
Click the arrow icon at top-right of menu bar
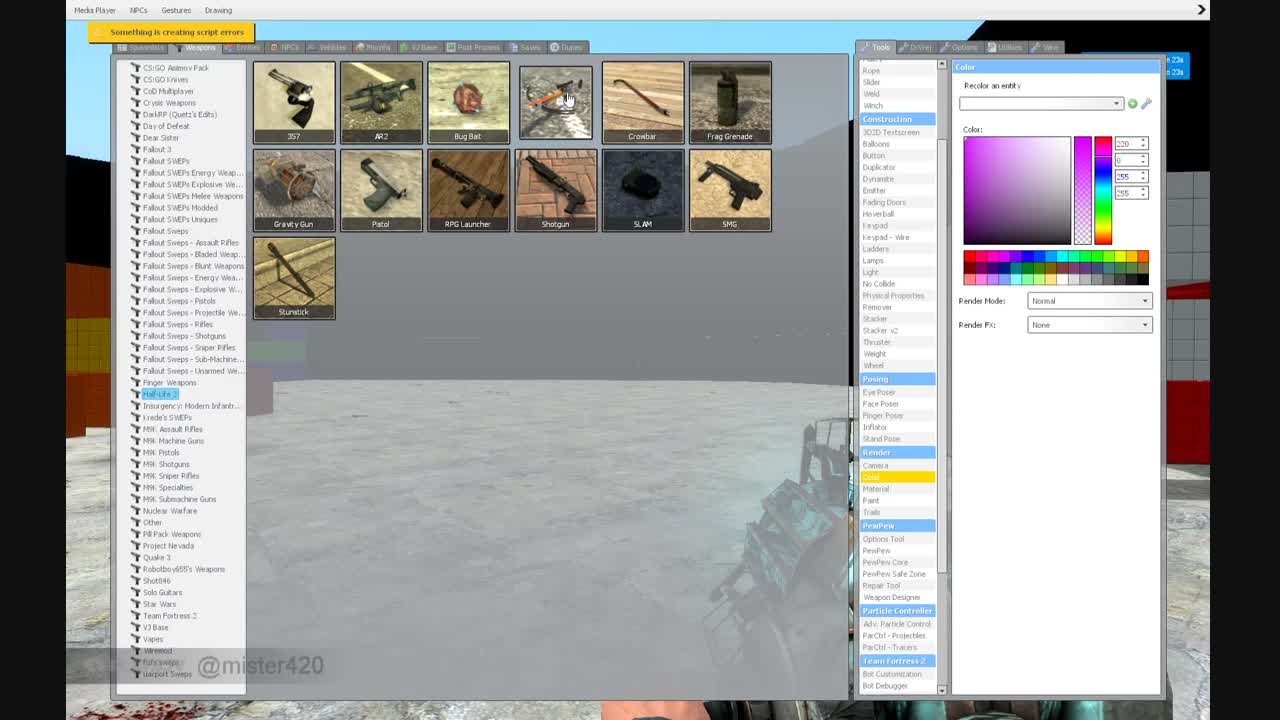(x=1202, y=10)
